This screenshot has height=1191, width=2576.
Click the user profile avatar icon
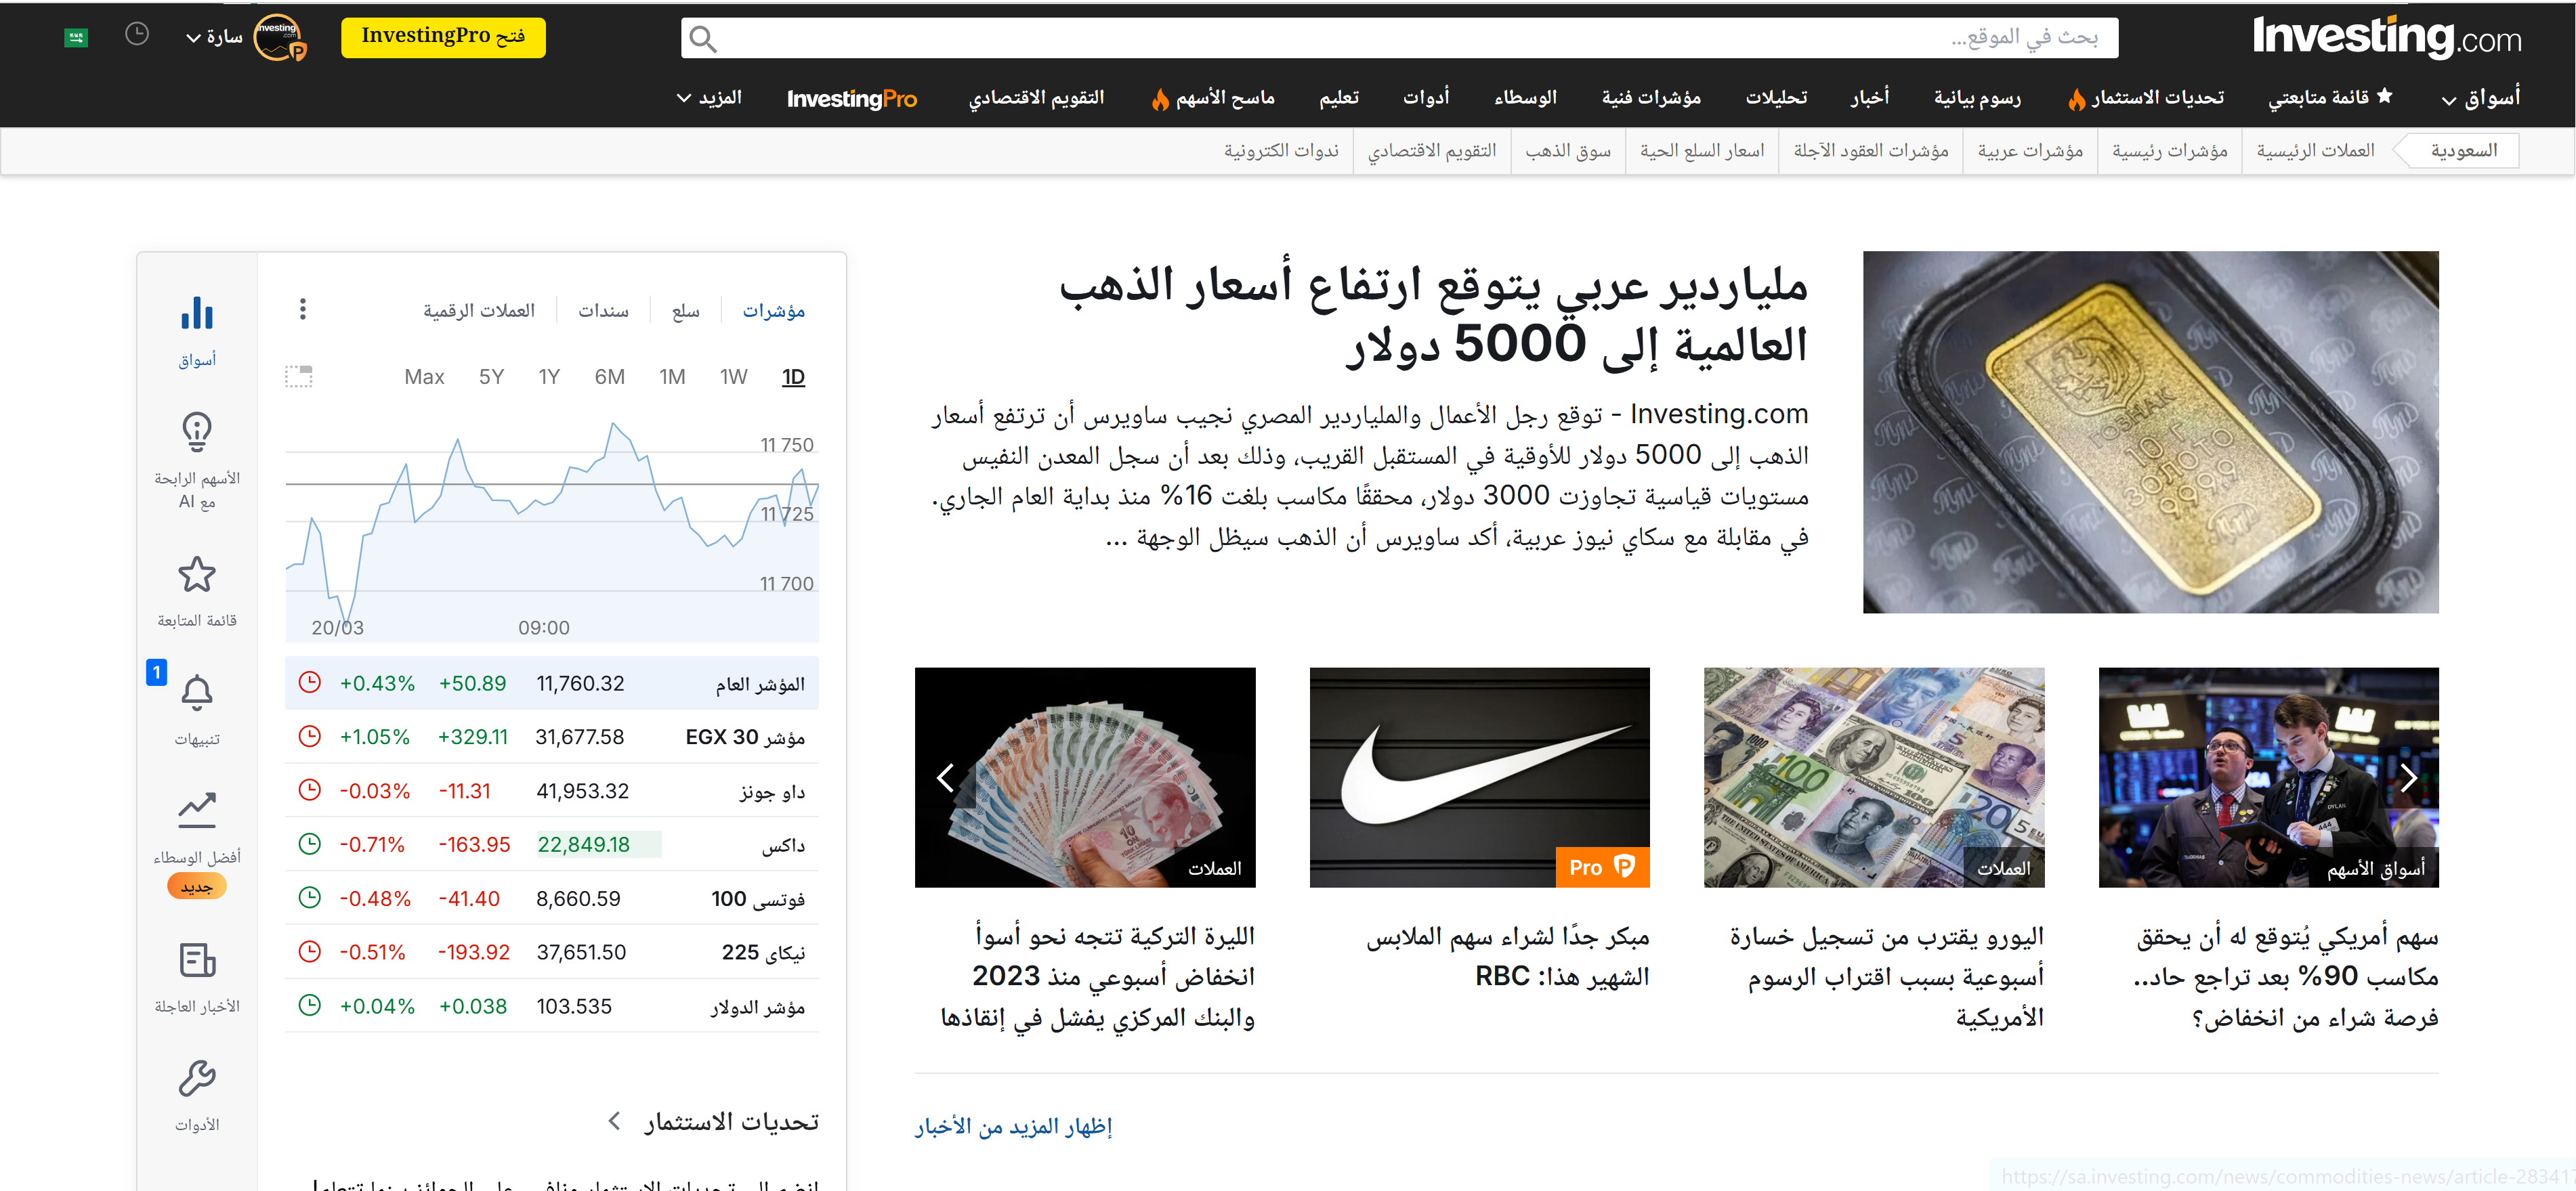pyautogui.click(x=279, y=38)
